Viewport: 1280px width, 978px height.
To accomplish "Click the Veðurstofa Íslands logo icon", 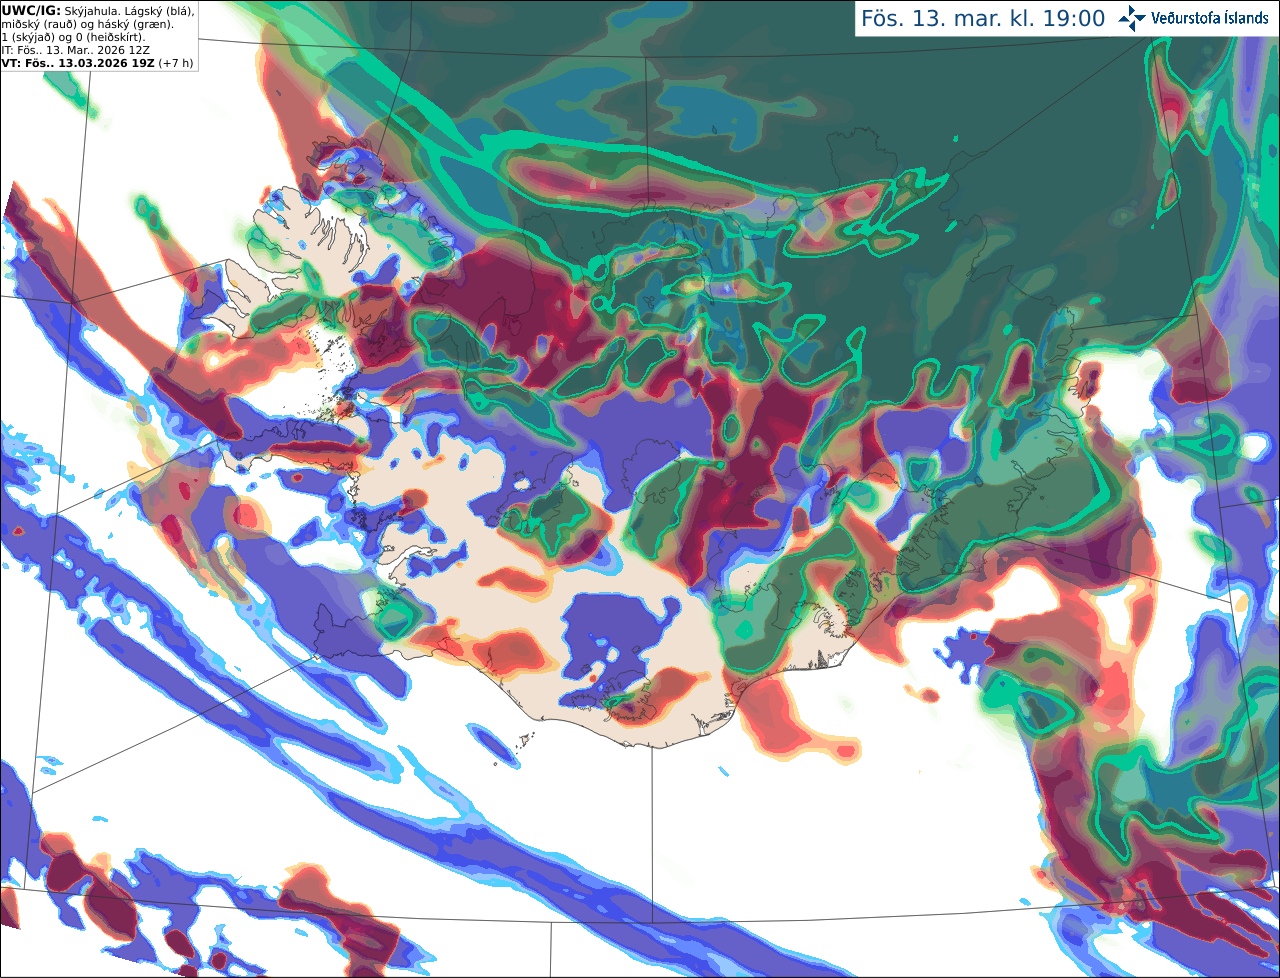I will [1131, 18].
